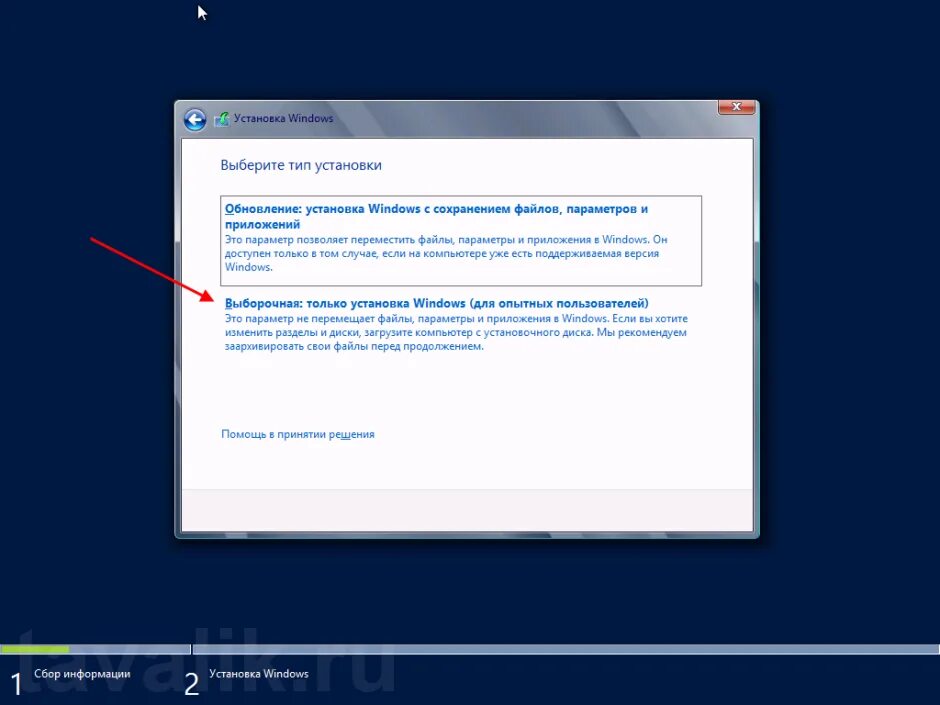Screen dimensions: 940x705
Task: Click the Windows Setup icon in title bar
Action: (222, 119)
